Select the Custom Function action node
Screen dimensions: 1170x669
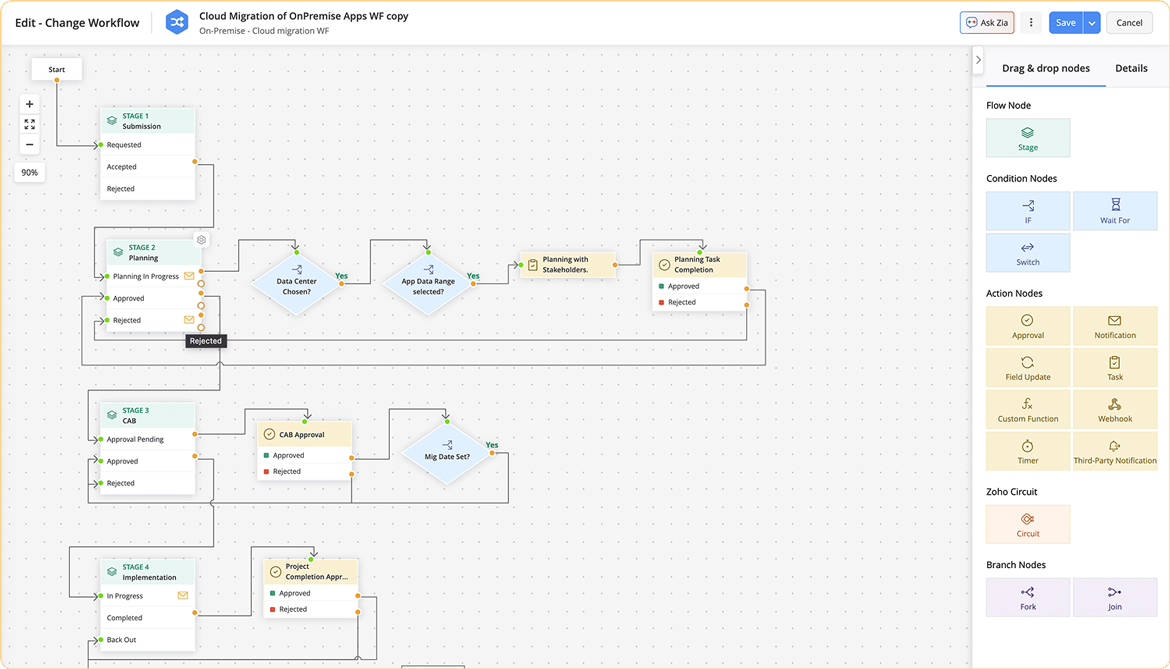[1027, 408]
